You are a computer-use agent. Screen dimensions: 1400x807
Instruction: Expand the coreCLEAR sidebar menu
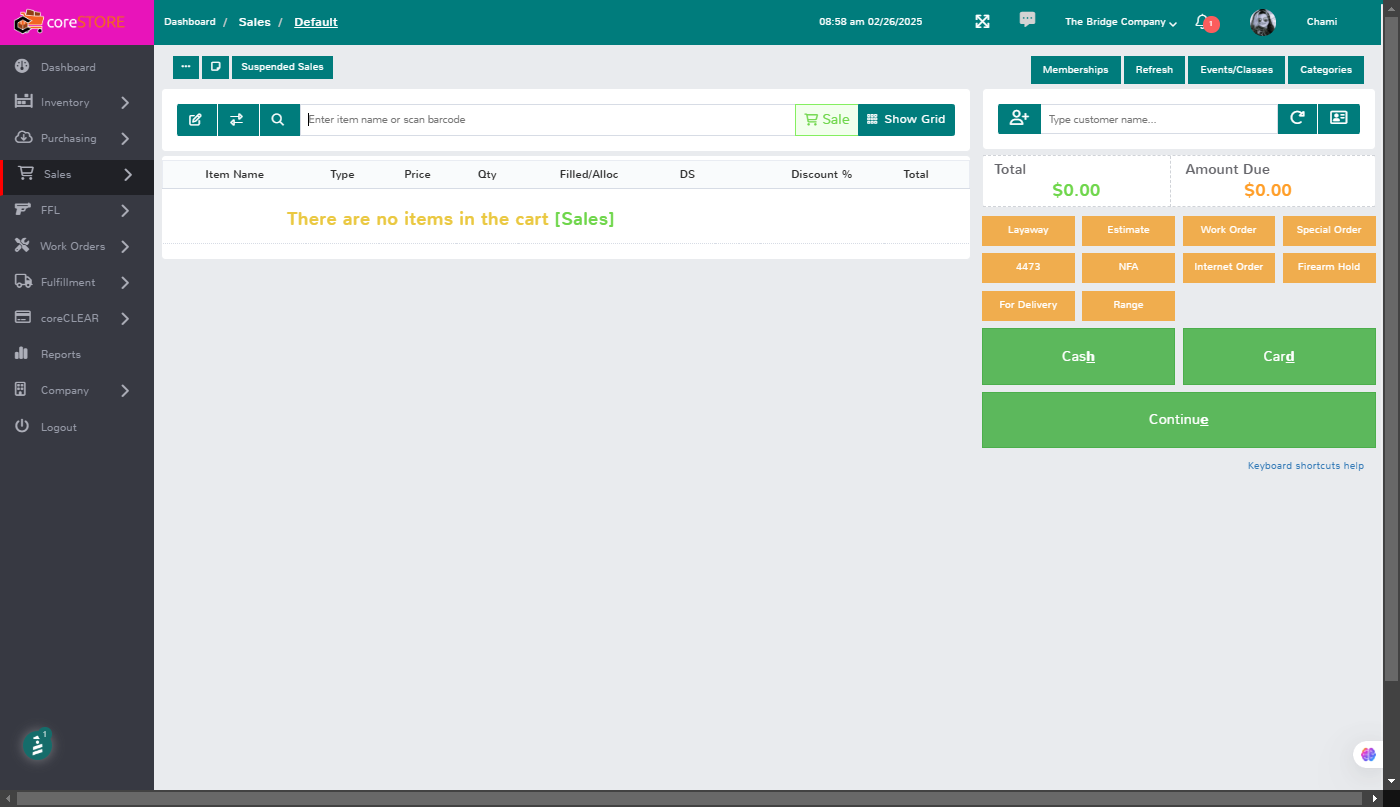pos(77,318)
